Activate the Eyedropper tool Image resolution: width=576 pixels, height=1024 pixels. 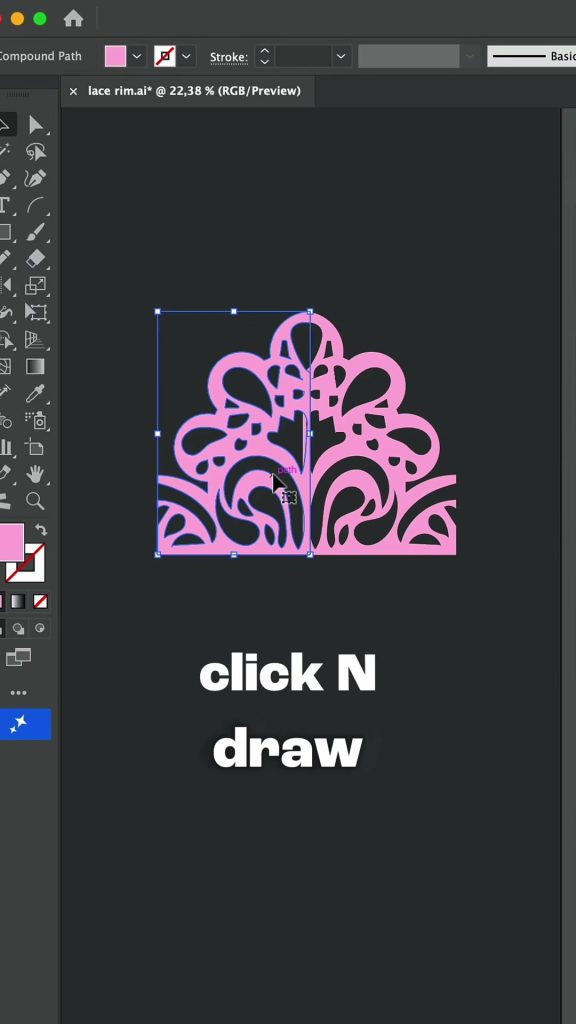(x=35, y=393)
